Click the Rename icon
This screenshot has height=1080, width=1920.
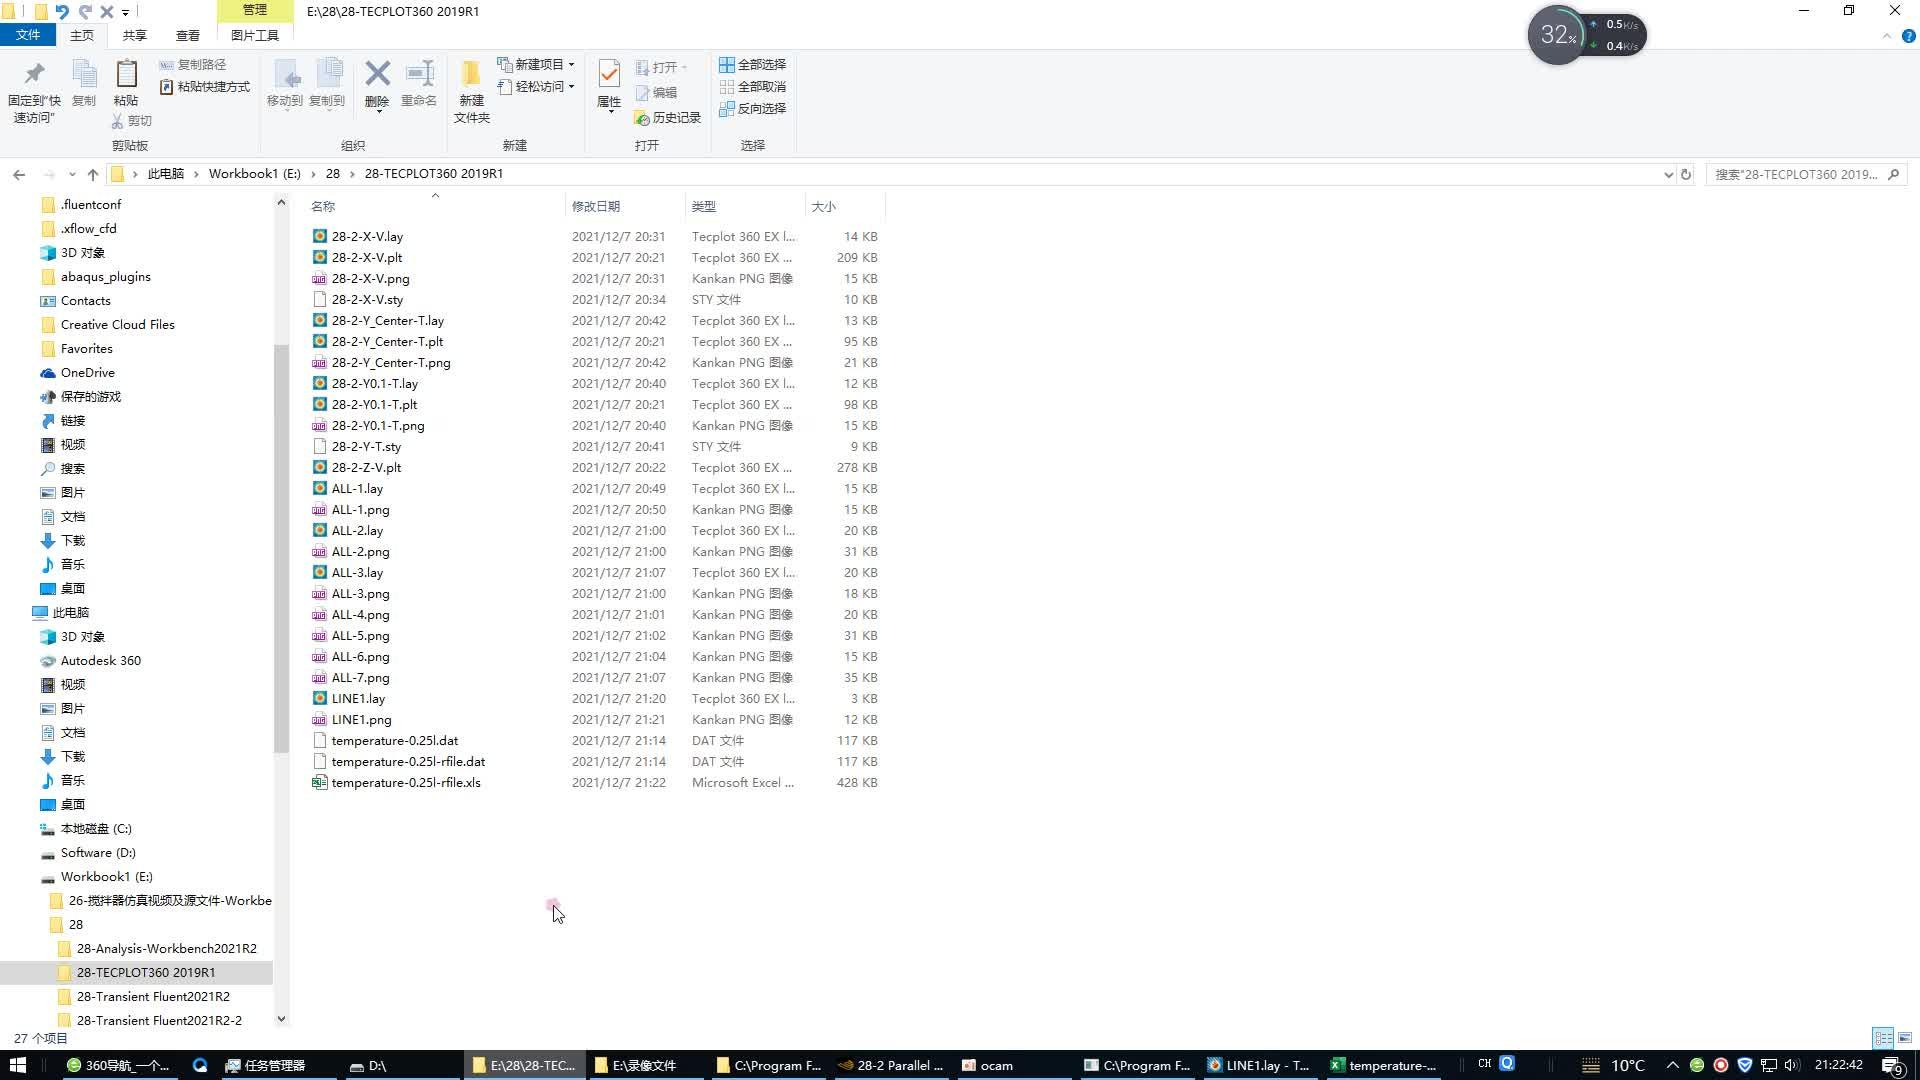tap(419, 74)
